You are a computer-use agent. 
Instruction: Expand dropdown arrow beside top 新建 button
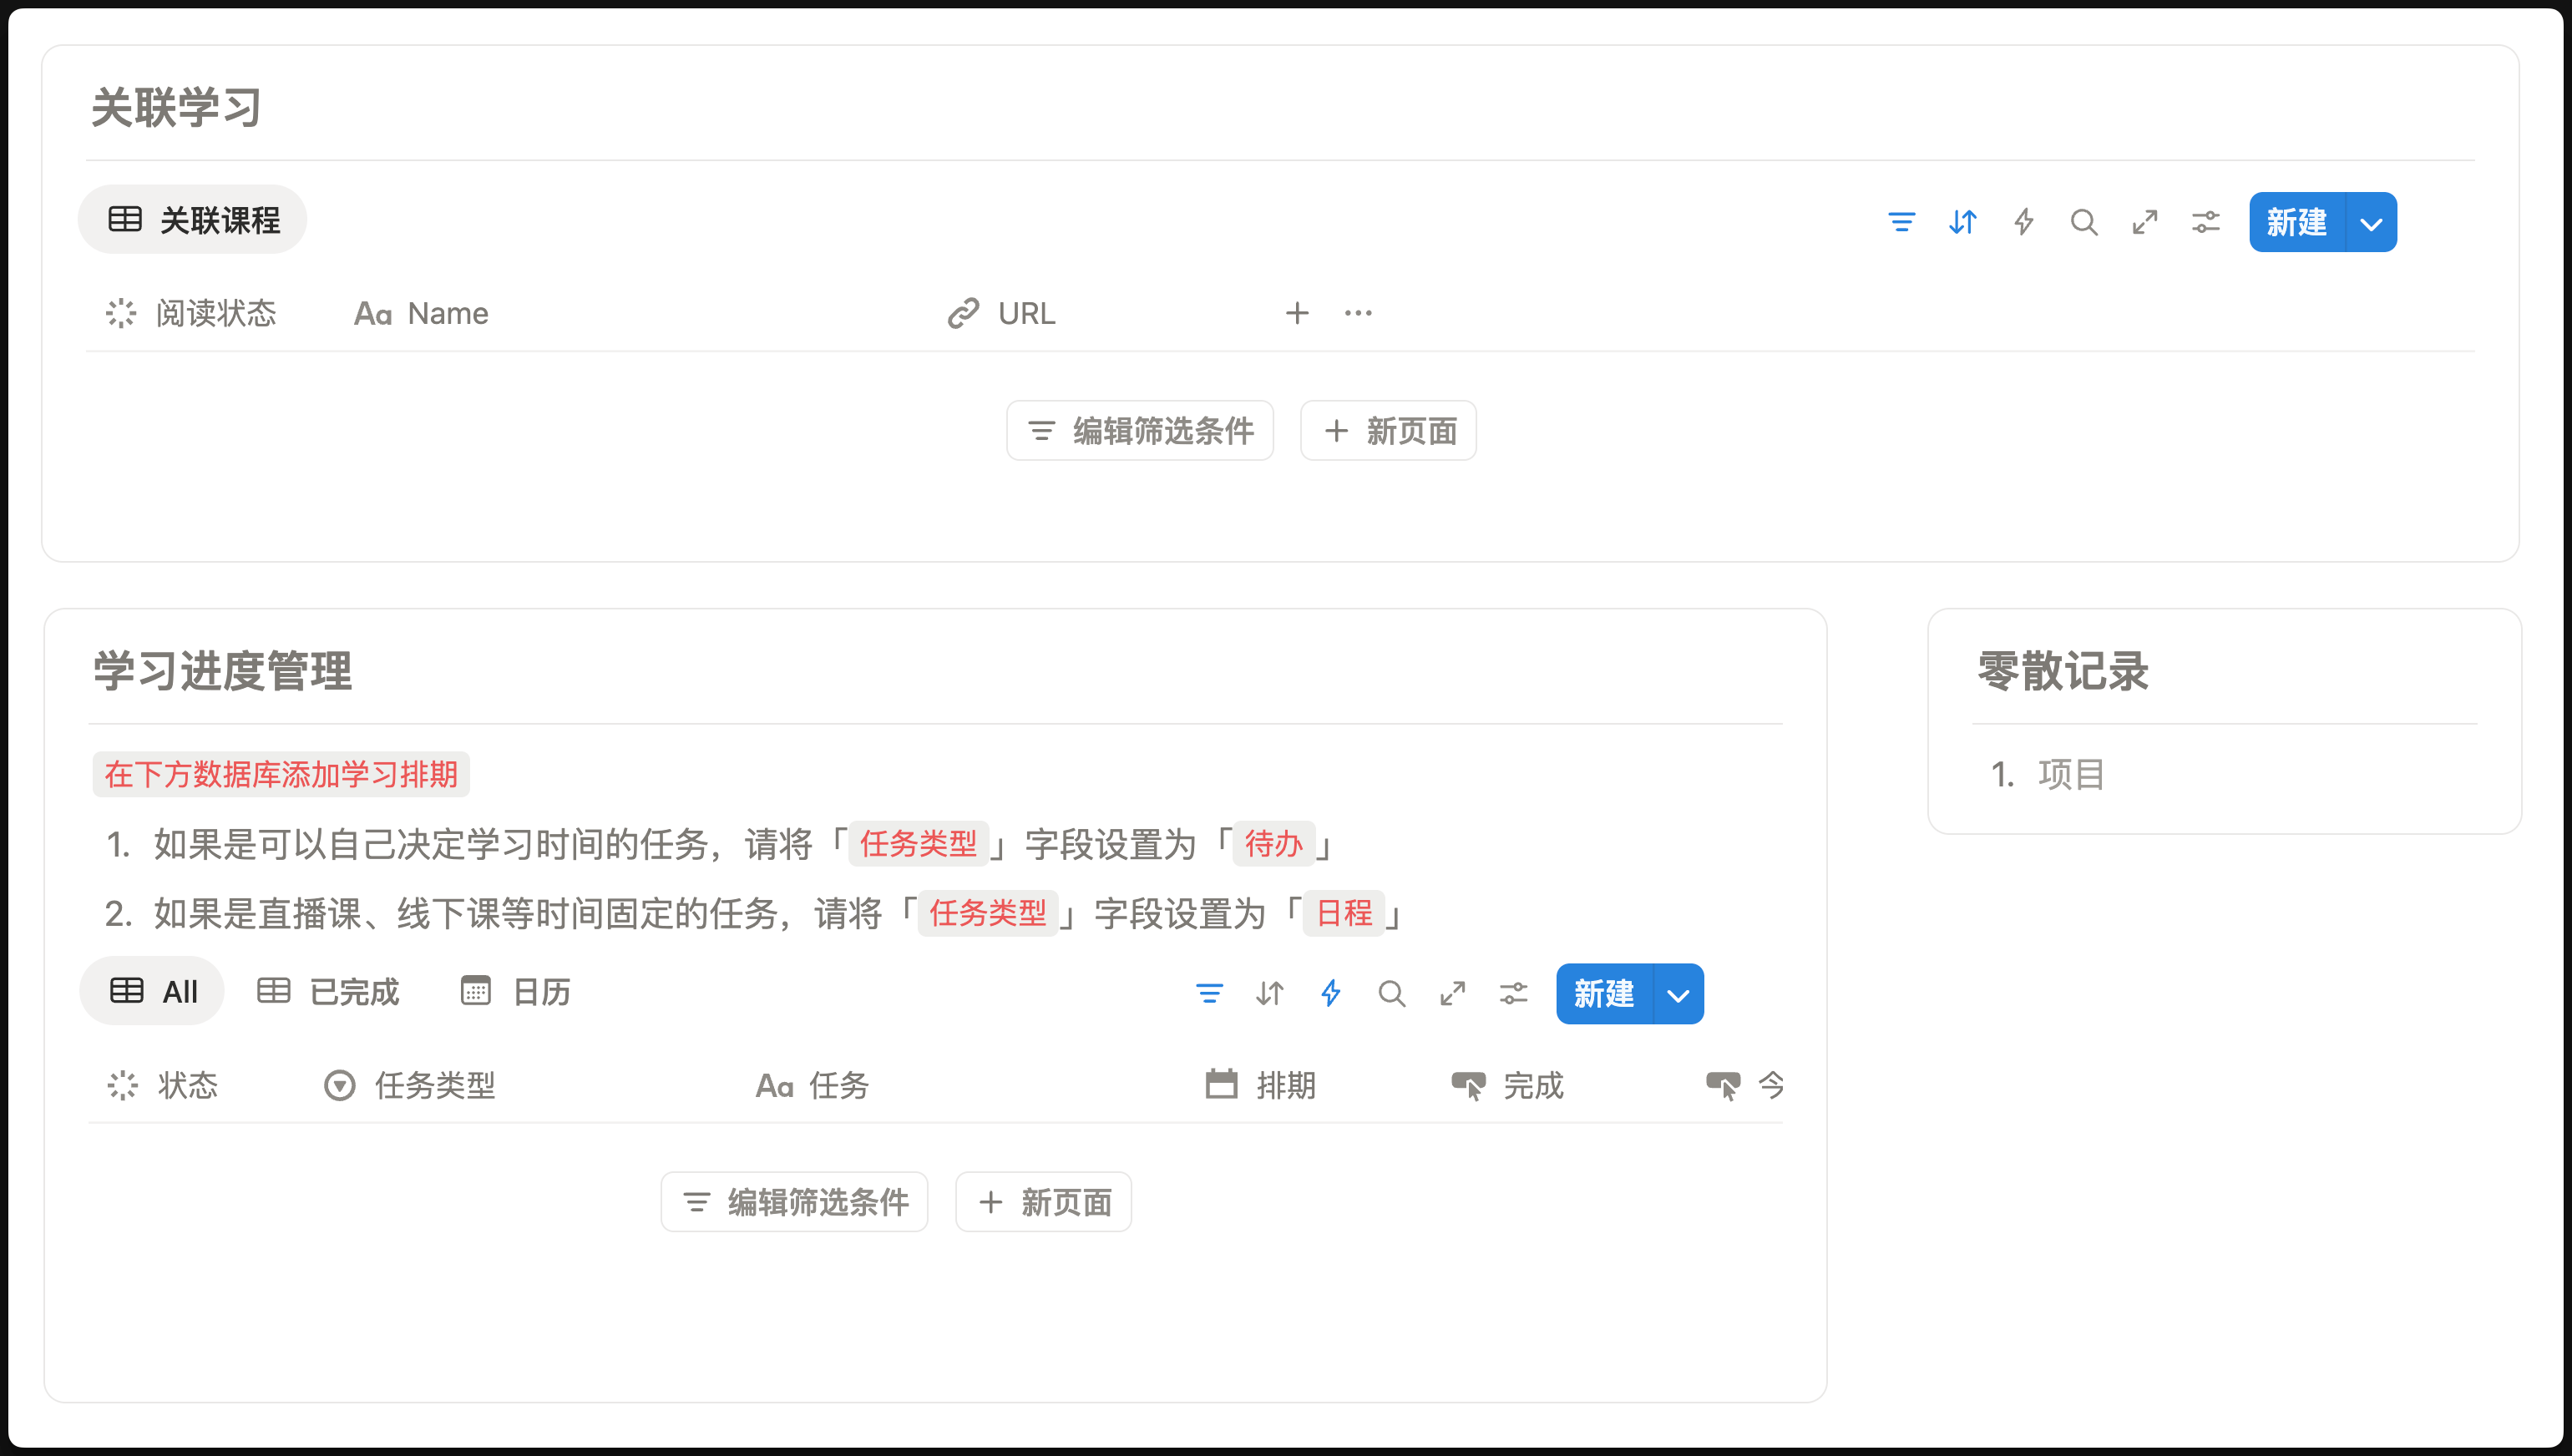pyautogui.click(x=2371, y=223)
